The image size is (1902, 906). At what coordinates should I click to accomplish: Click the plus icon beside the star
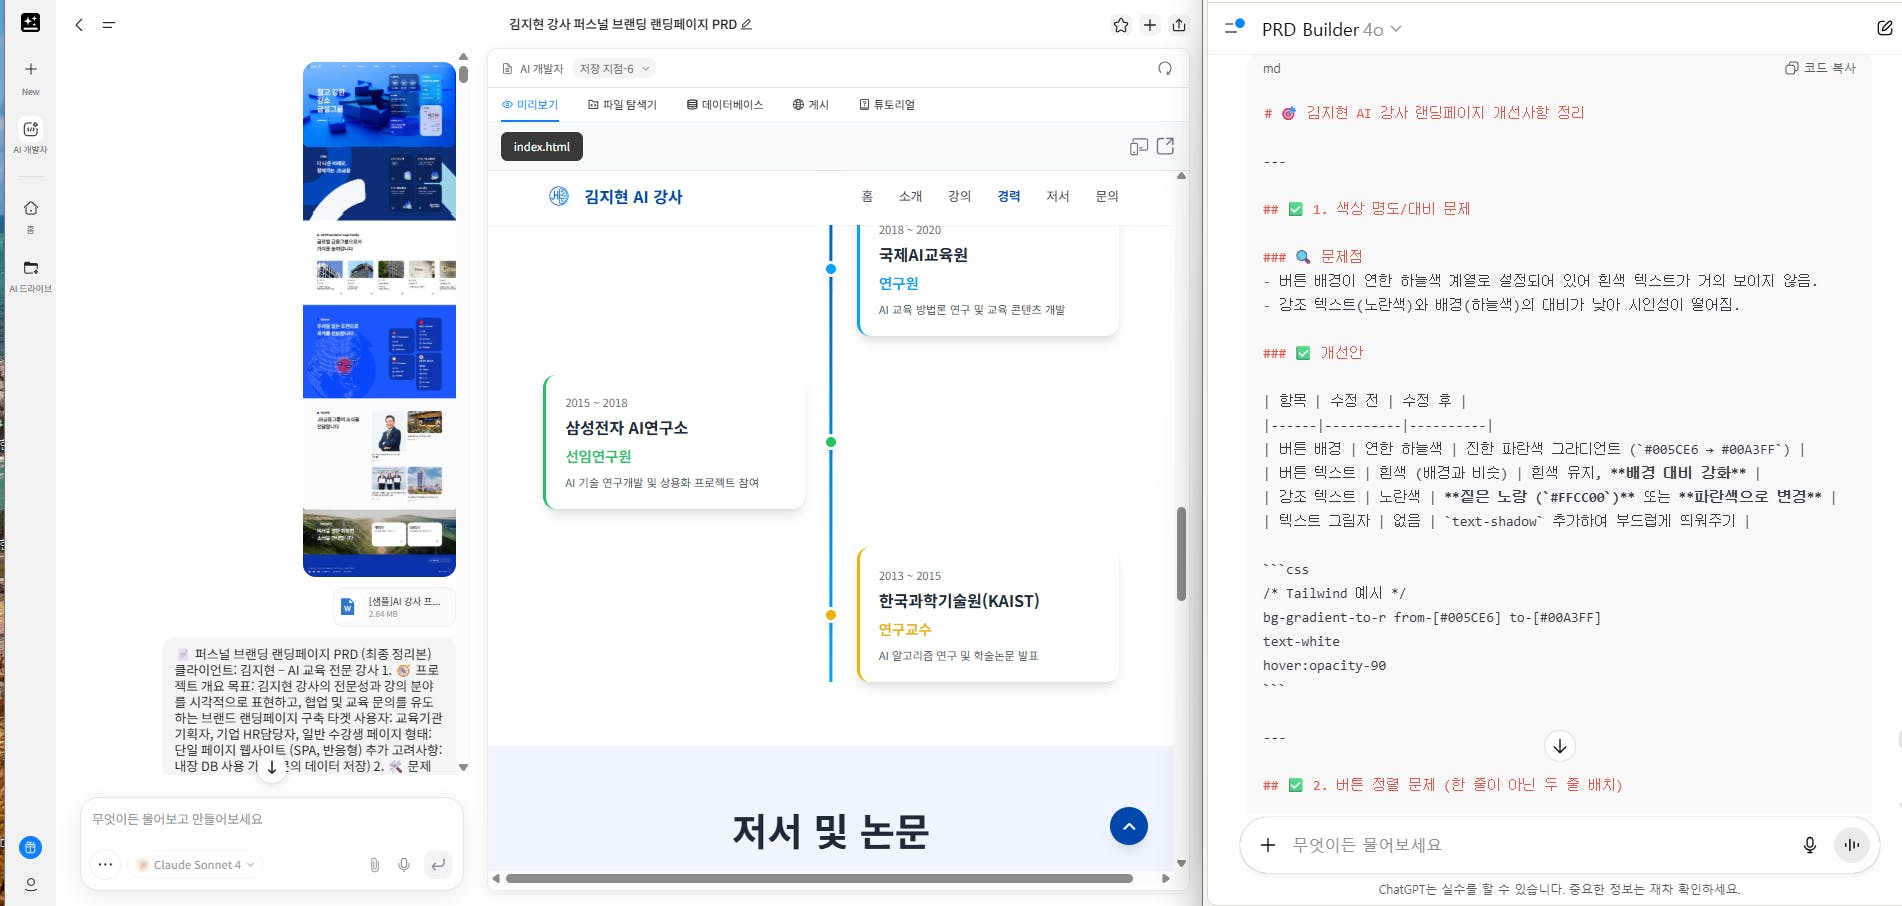[1150, 25]
